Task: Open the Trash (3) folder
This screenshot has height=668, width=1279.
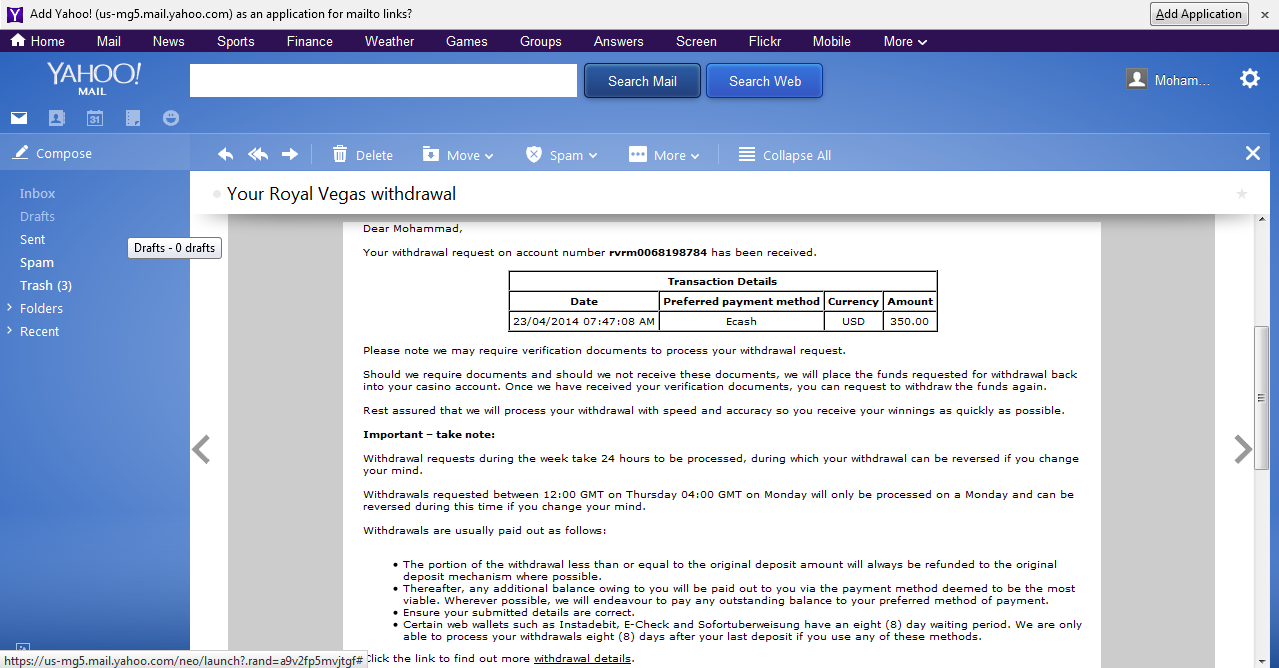Action: [46, 285]
